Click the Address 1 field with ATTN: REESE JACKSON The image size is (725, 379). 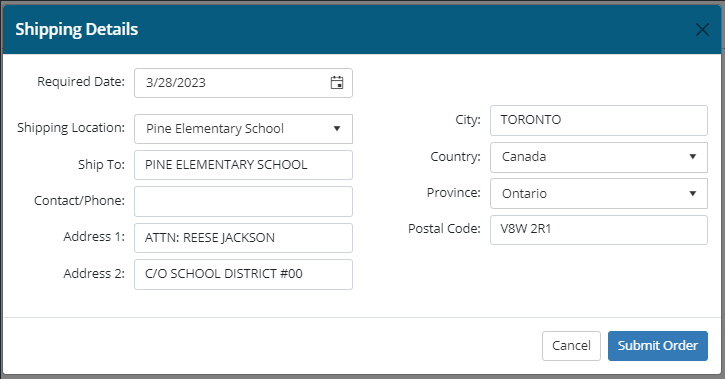tap(243, 238)
